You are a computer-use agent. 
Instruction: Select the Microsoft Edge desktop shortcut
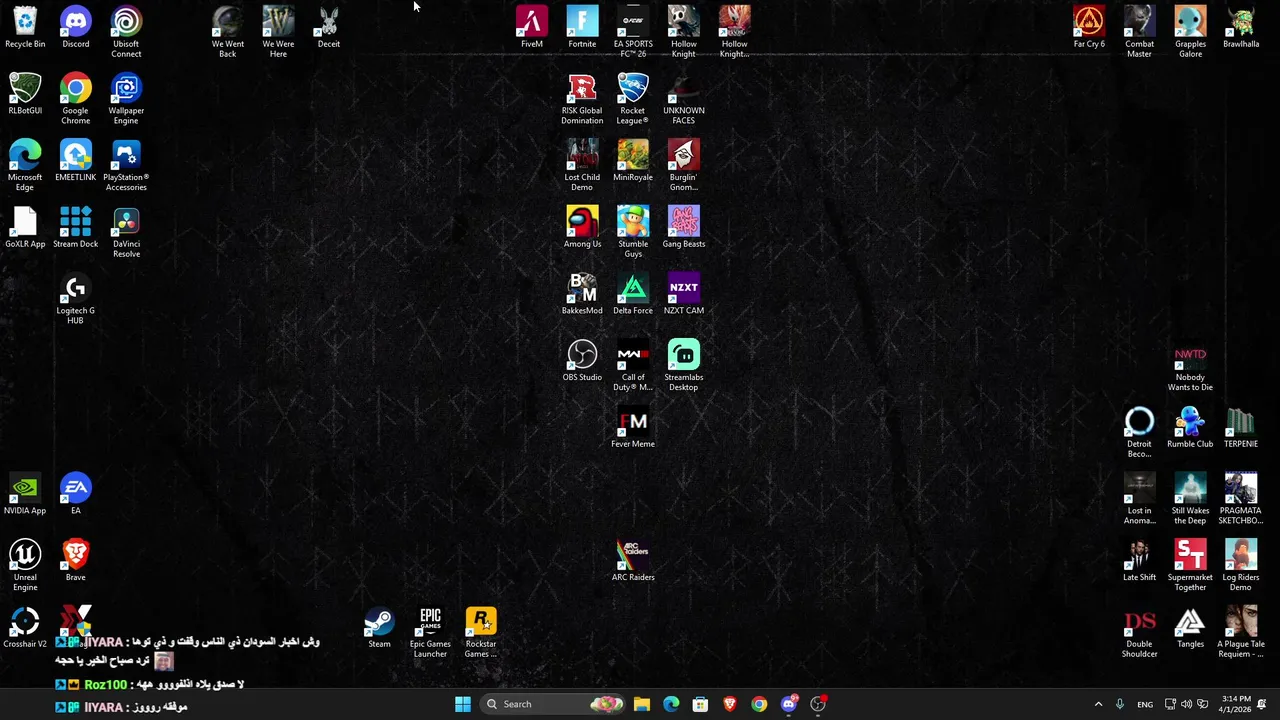[x=25, y=166]
